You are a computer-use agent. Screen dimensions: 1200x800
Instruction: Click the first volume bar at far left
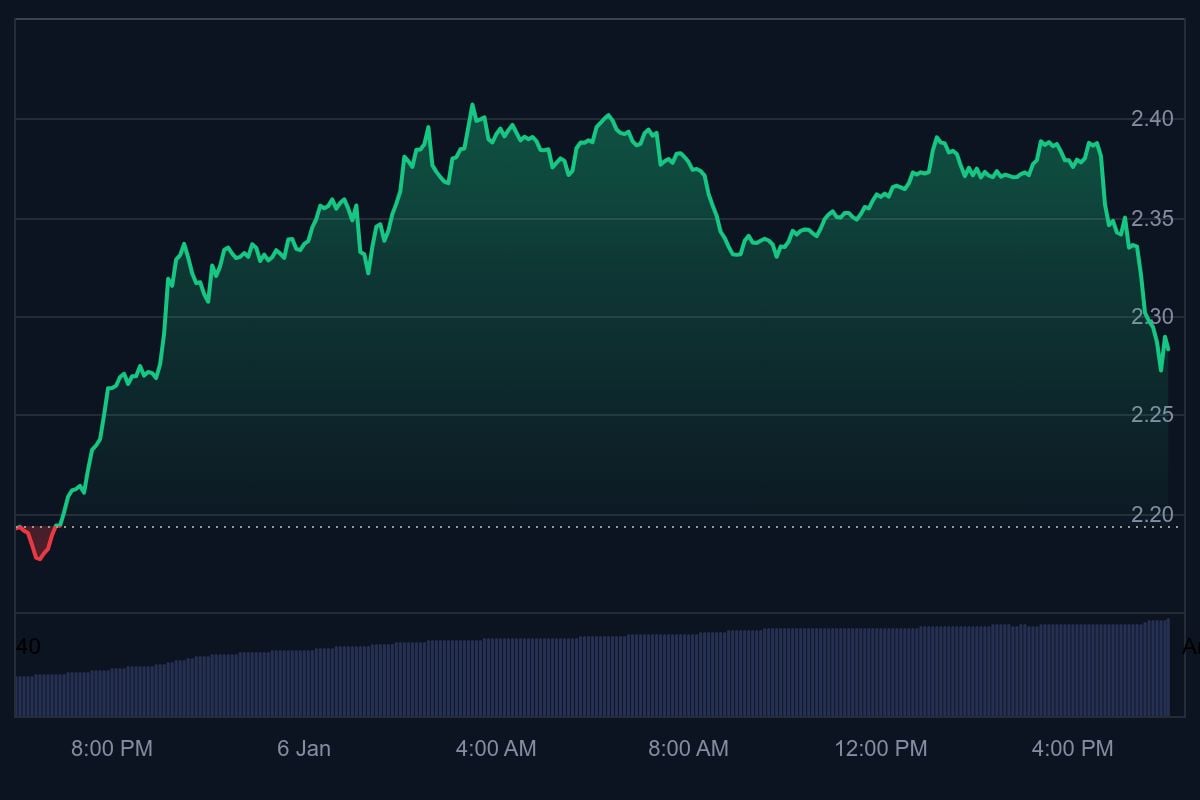[x=18, y=696]
